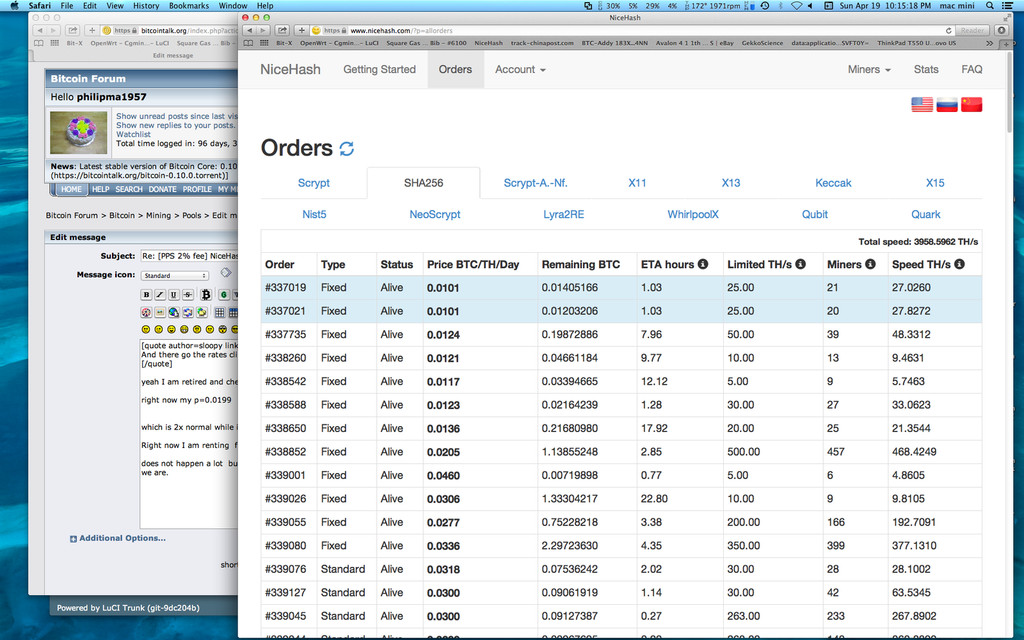Select the SHA256 algorithm tab

click(x=423, y=183)
